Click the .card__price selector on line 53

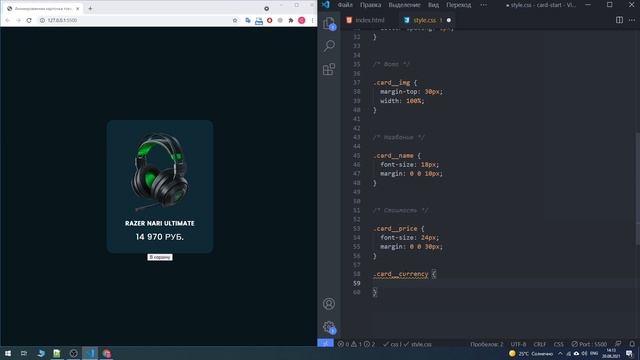click(395, 228)
